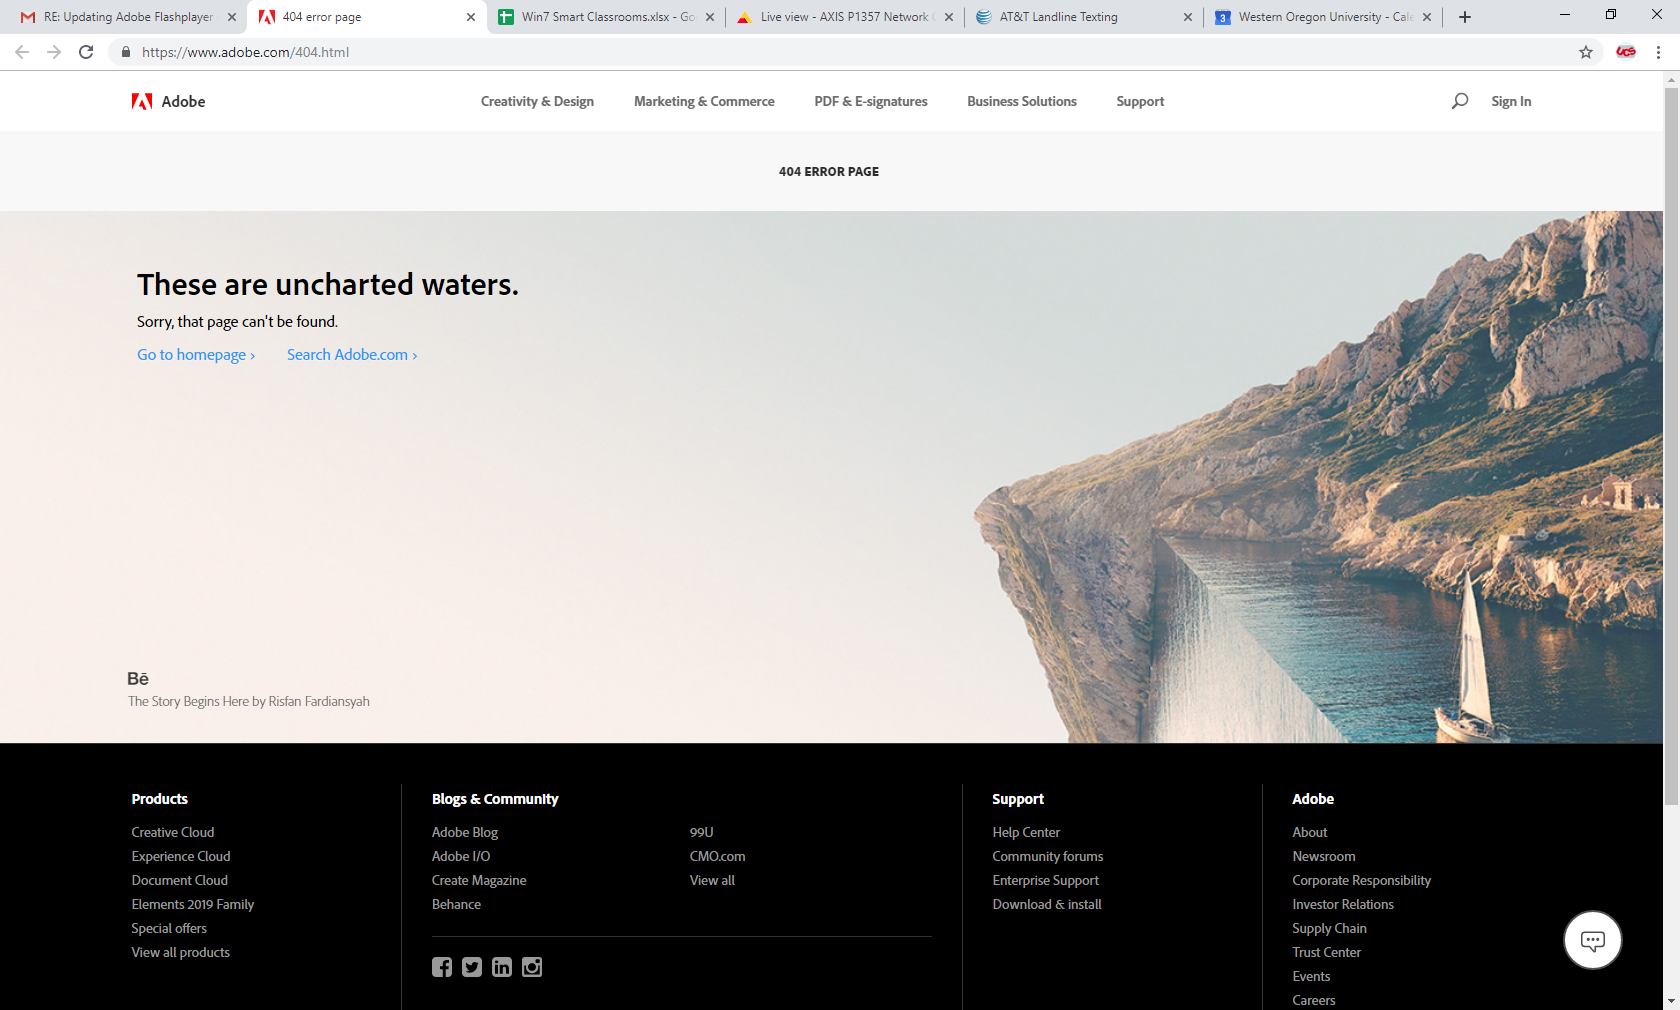The width and height of the screenshot is (1680, 1010).
Task: Click the scrollbar down arrow
Action: 1671,1001
